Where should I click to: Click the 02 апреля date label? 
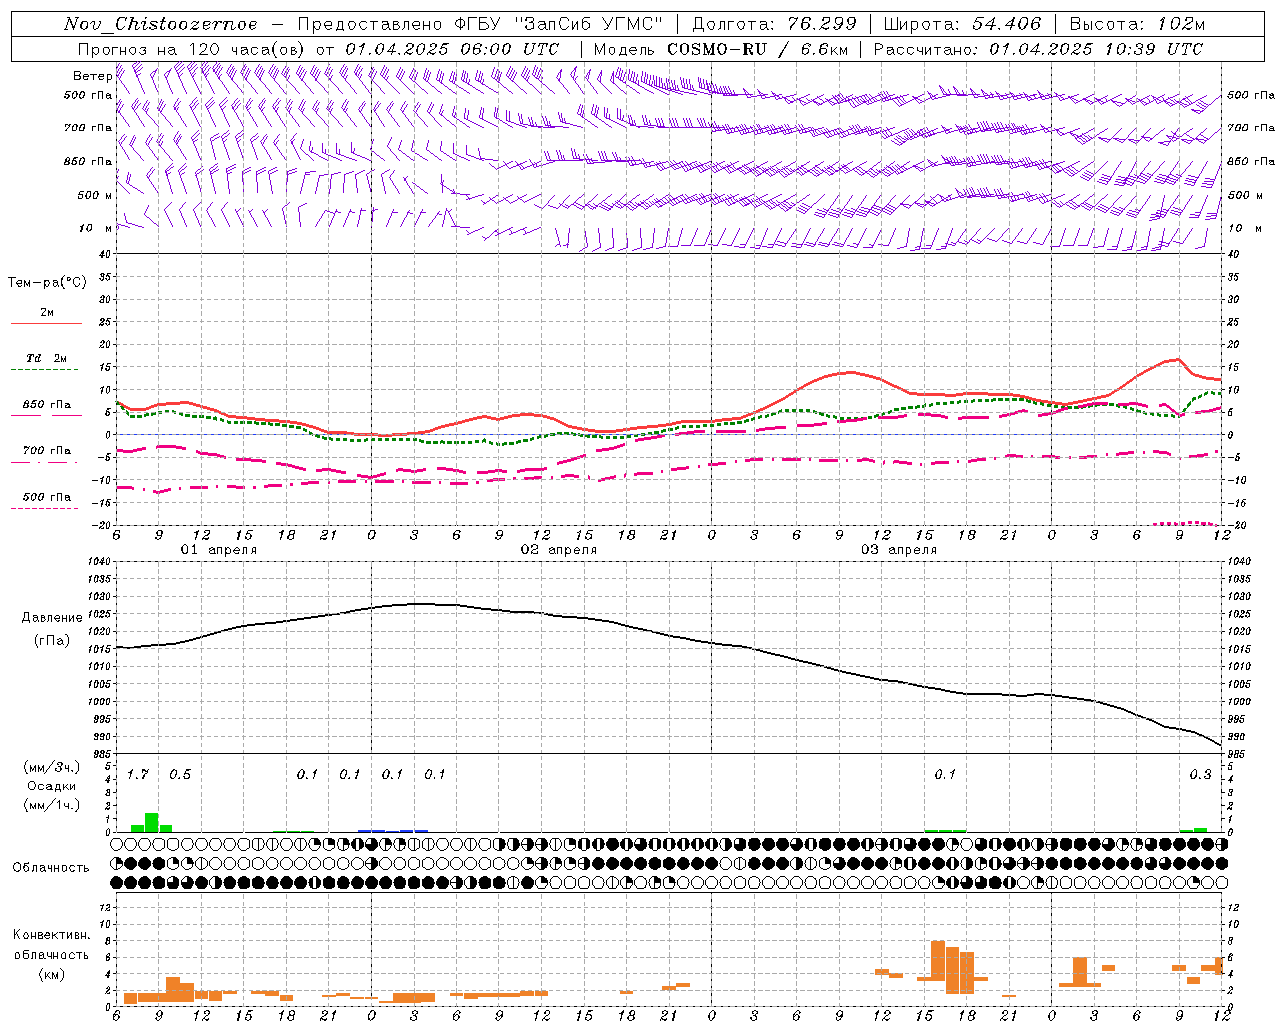[559, 550]
